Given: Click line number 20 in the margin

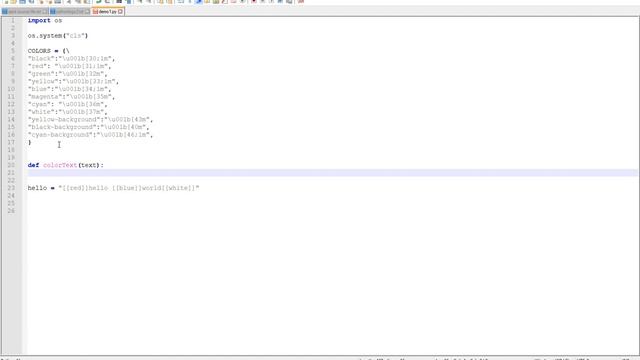Looking at the screenshot, I should pos(11,165).
